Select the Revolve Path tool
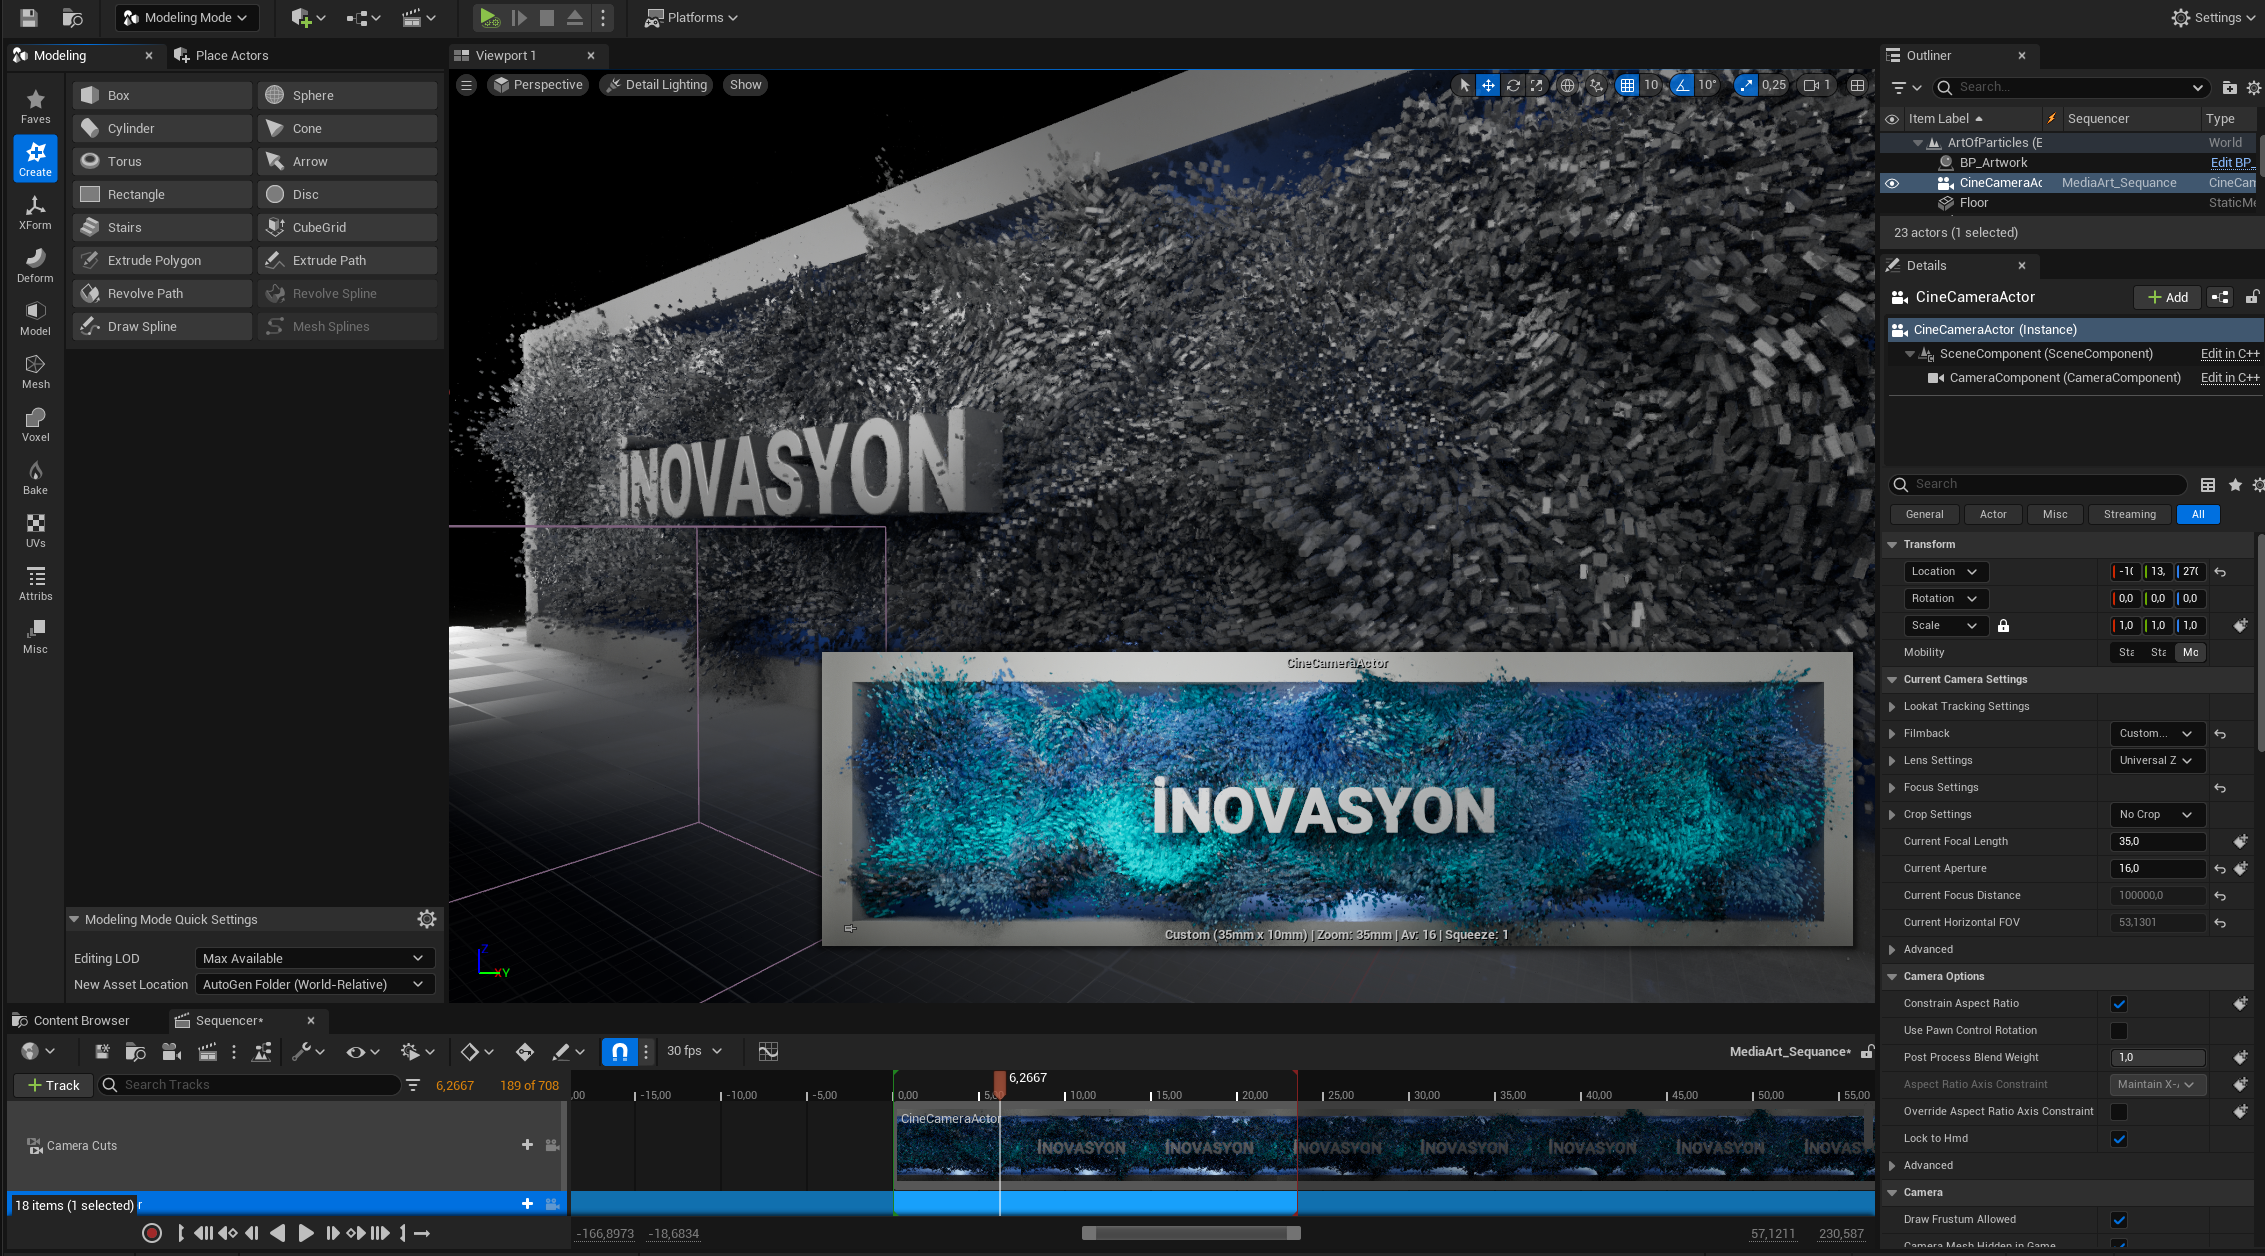 click(162, 293)
